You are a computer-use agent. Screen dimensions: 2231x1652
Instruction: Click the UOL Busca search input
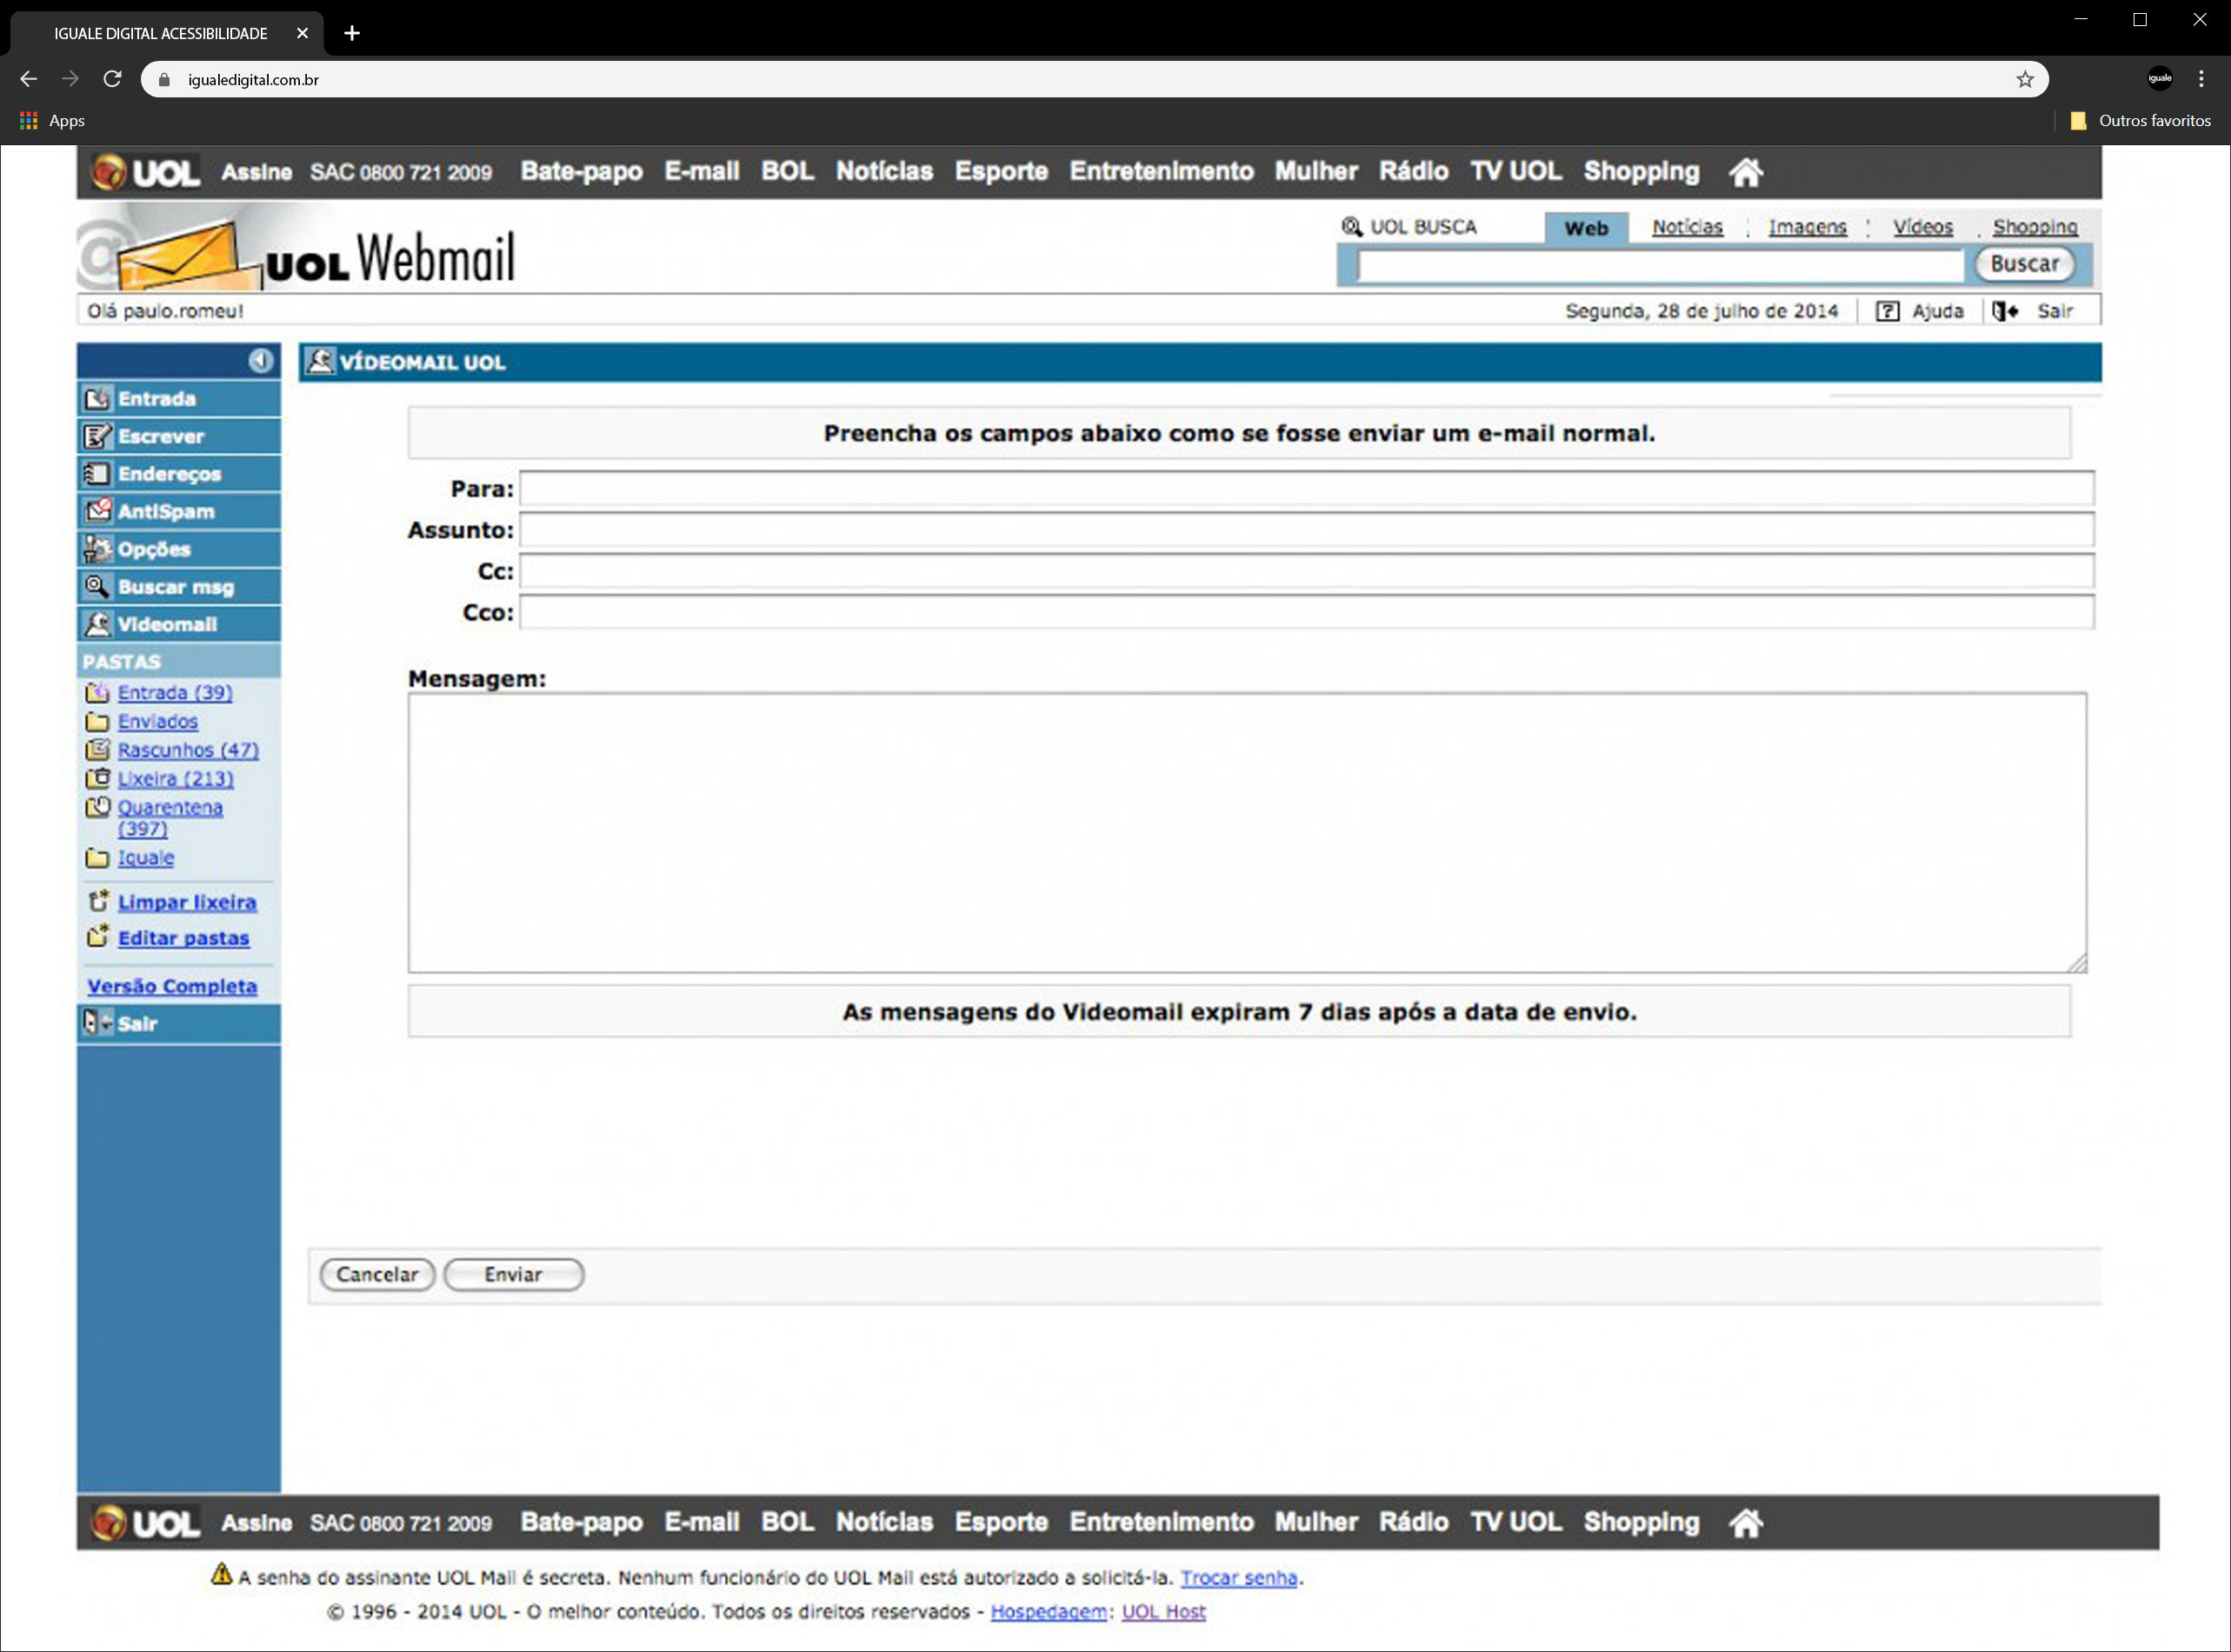click(1661, 265)
